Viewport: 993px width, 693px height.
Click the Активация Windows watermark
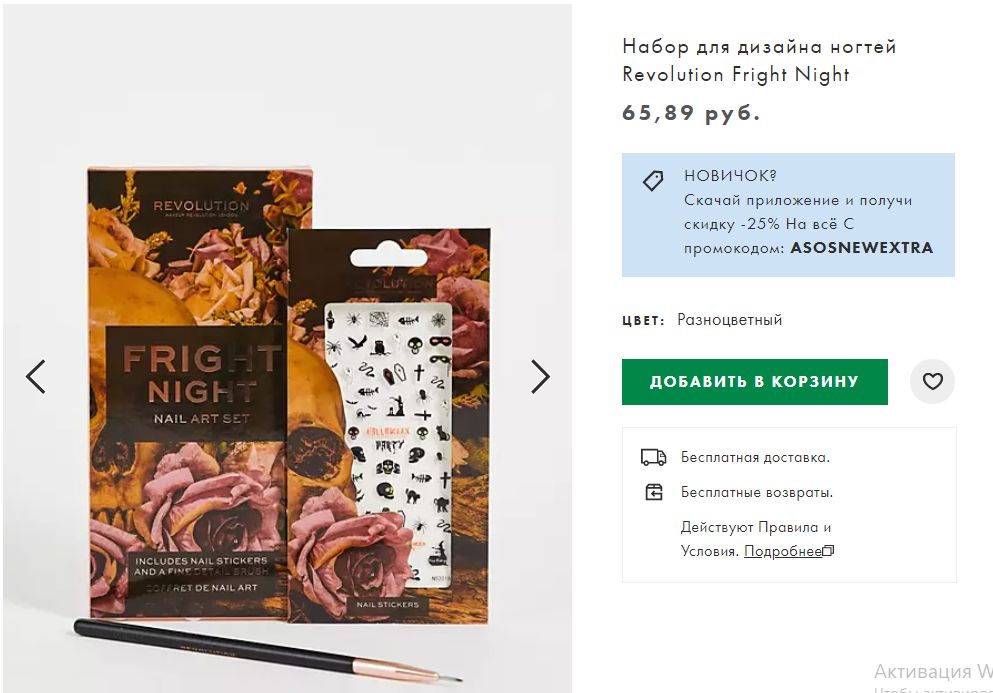click(x=933, y=671)
